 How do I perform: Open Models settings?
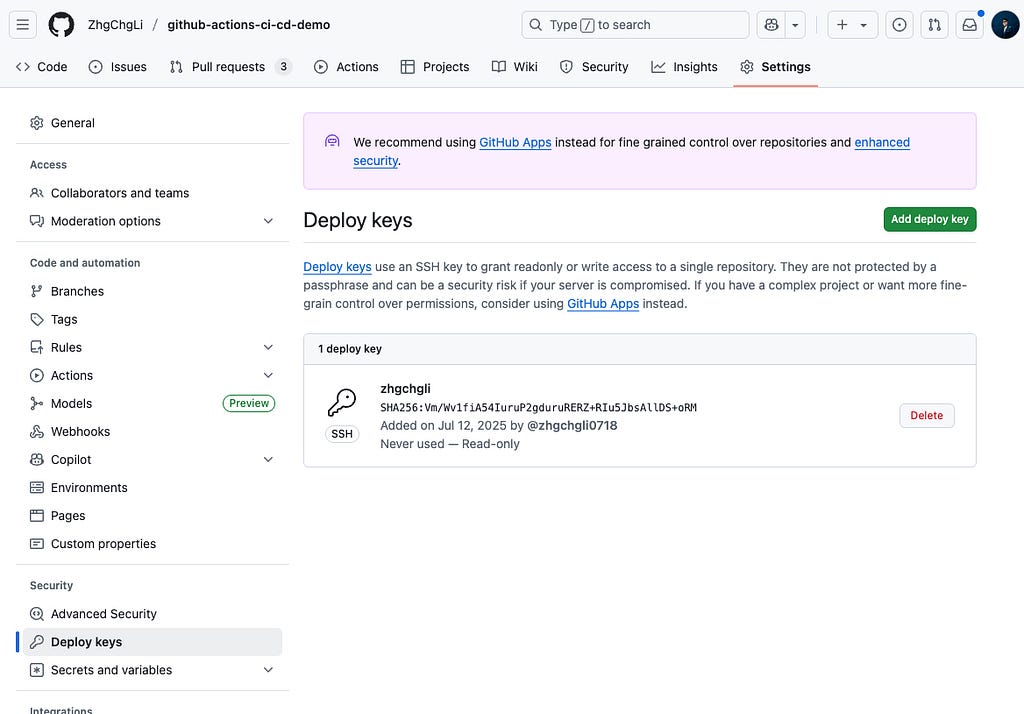[x=152, y=403]
